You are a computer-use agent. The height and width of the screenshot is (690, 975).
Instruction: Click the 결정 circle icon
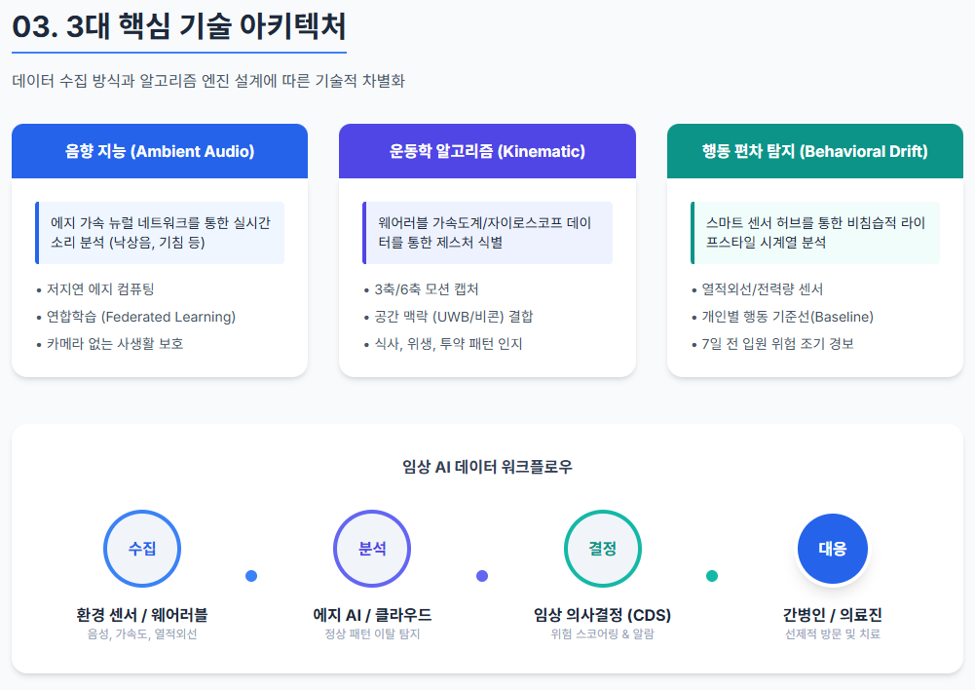603,548
